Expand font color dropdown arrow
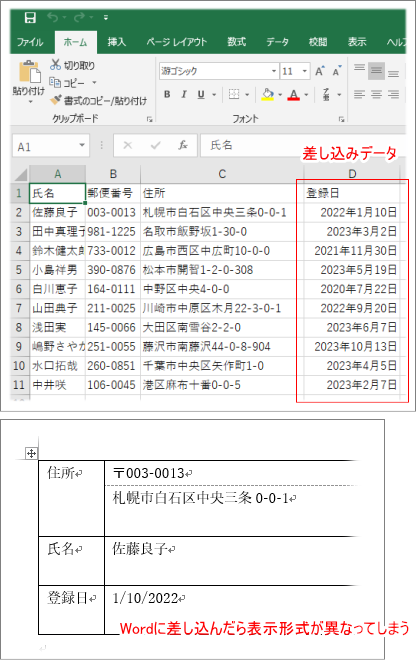This screenshot has height=660, width=416. [x=306, y=95]
